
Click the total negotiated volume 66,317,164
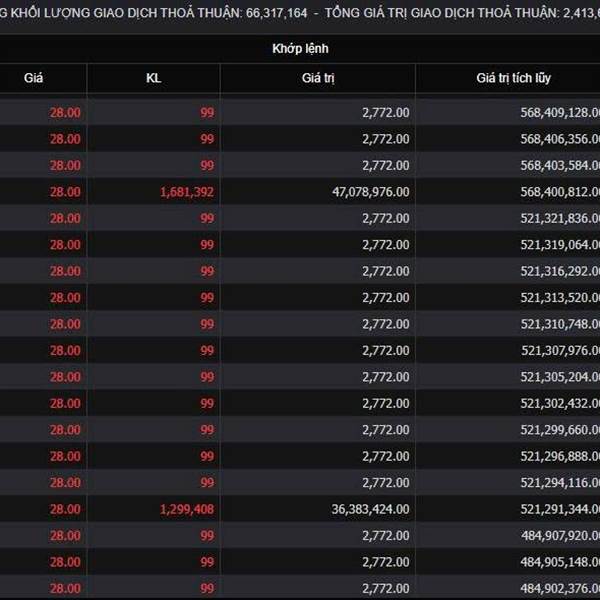(276, 13)
